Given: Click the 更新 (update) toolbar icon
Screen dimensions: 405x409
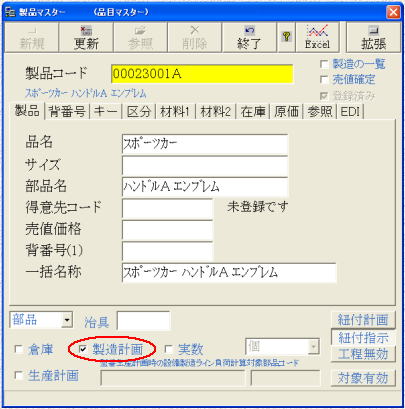Looking at the screenshot, I should point(86,37).
